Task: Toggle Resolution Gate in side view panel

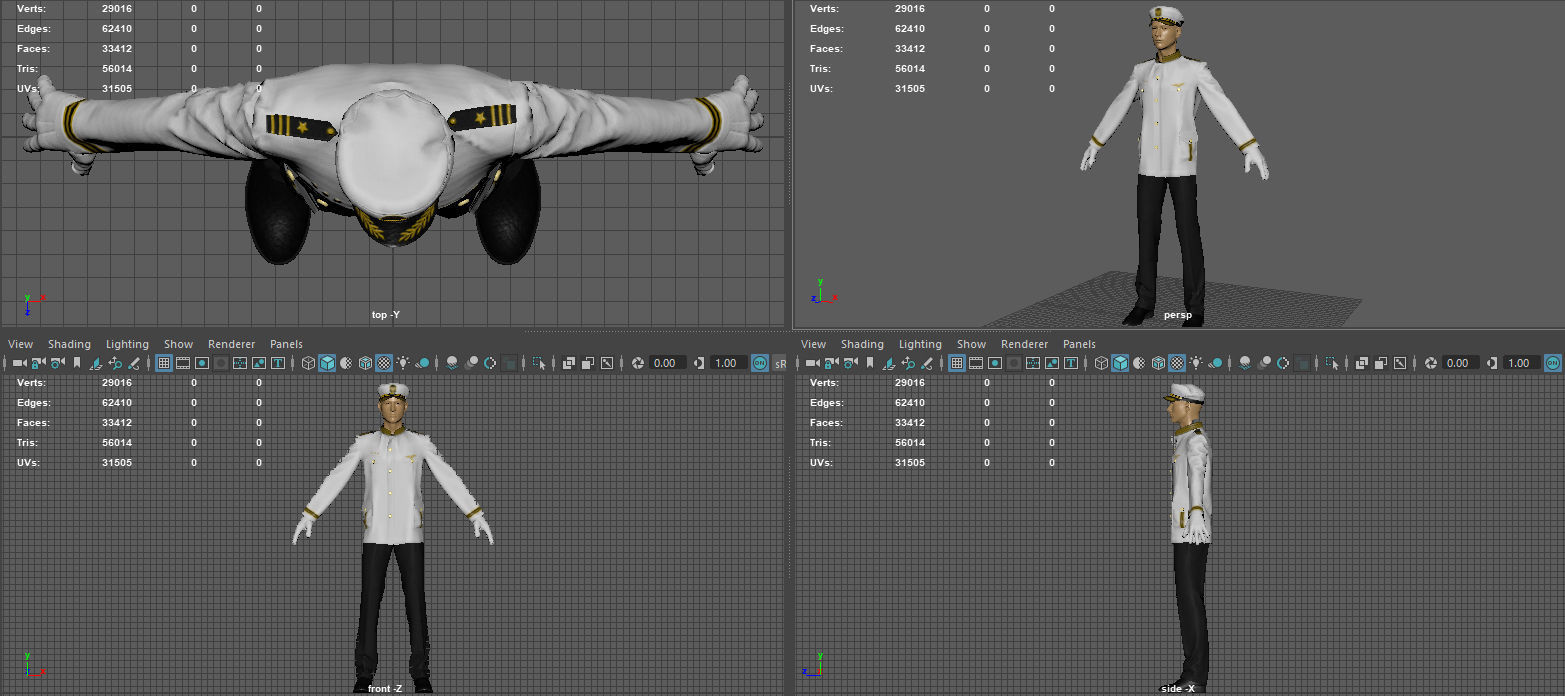Action: tap(995, 363)
